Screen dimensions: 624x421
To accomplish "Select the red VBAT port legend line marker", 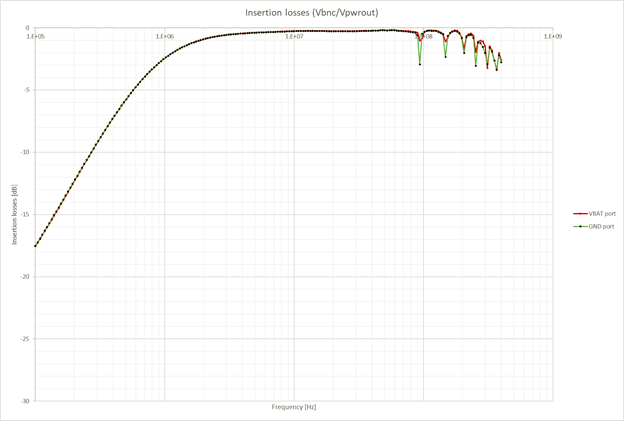I will pyautogui.click(x=580, y=214).
